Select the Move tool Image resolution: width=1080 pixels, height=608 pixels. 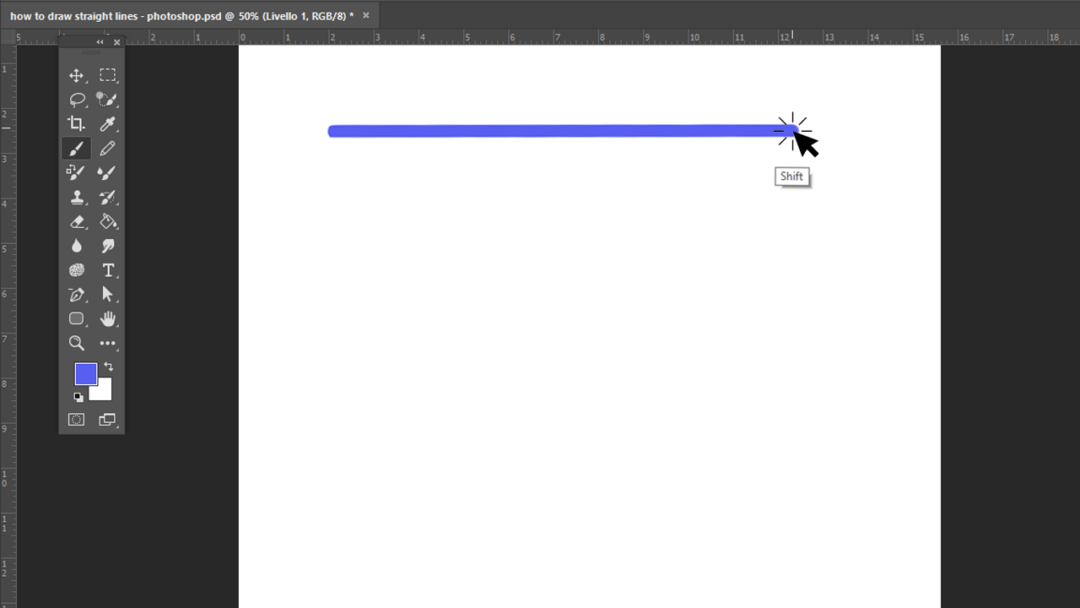(x=77, y=75)
